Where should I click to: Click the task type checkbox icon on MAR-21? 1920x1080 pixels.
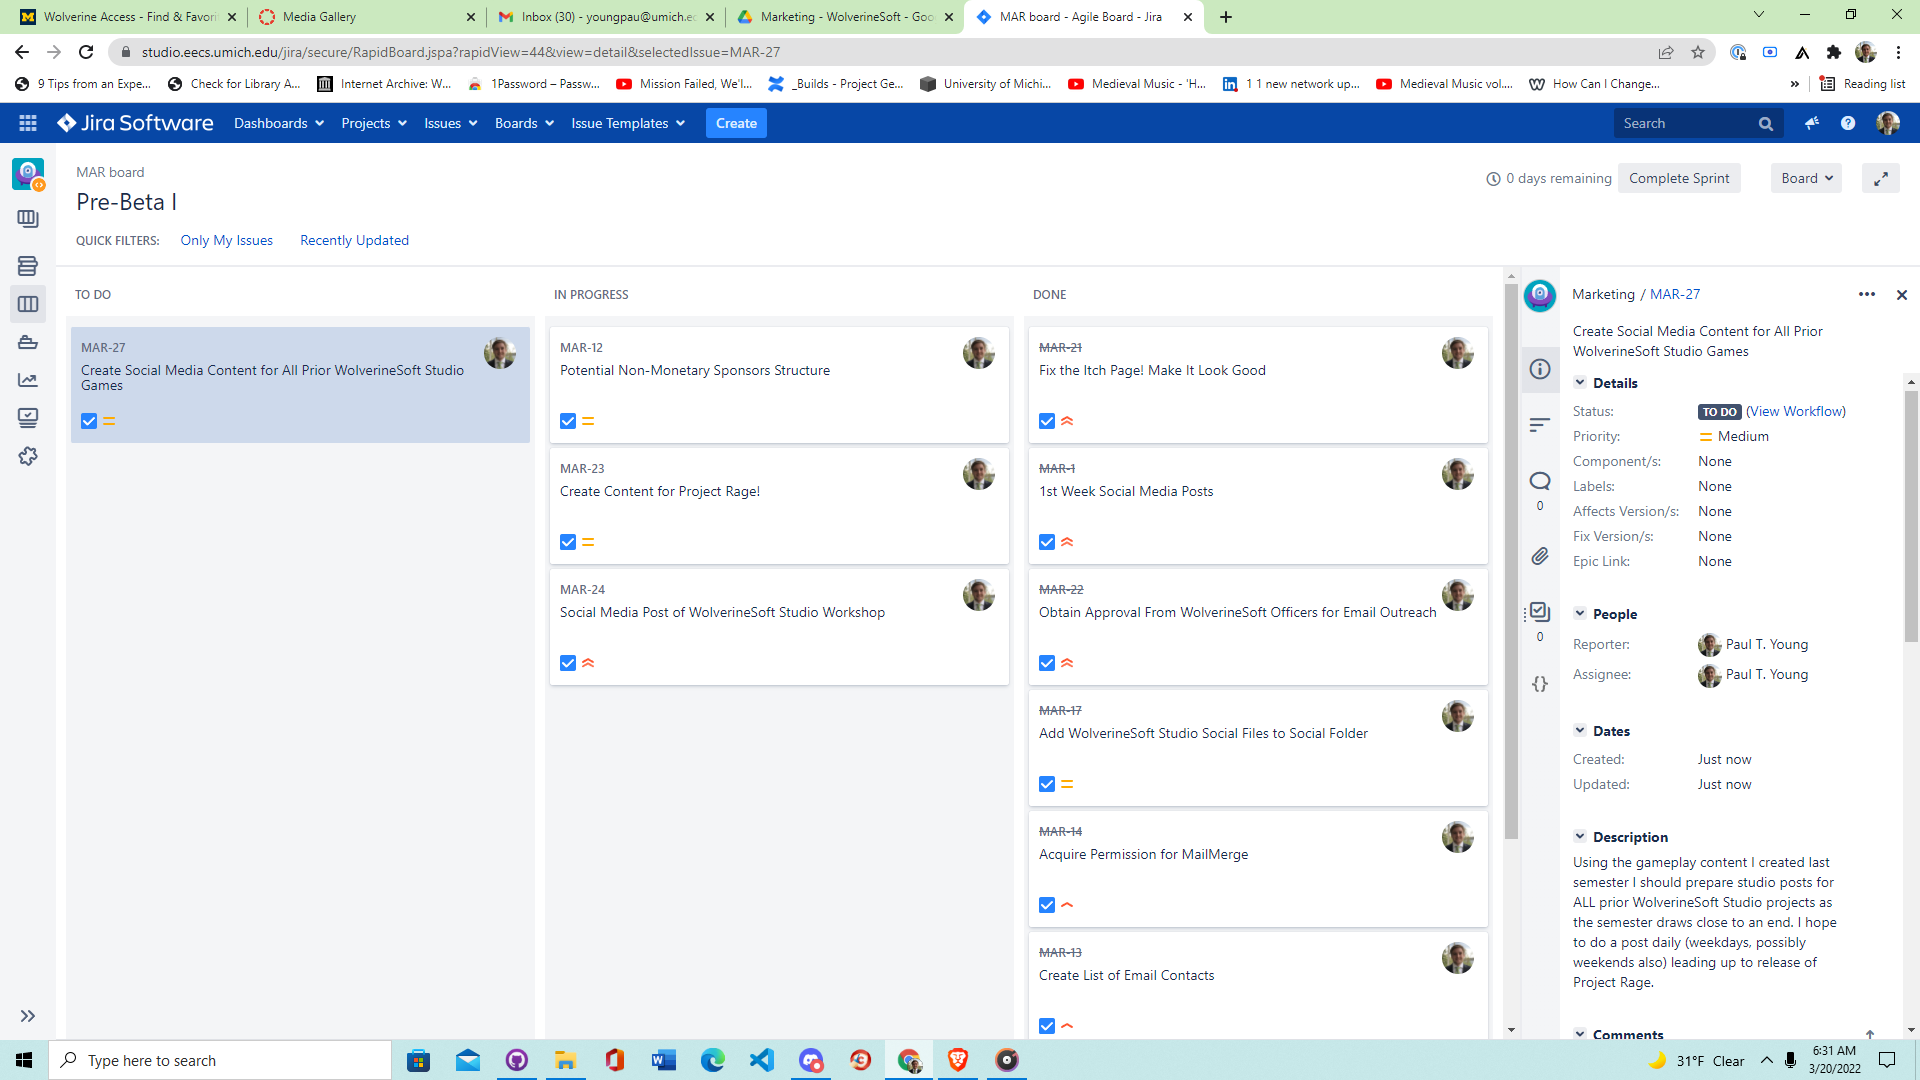(1047, 421)
